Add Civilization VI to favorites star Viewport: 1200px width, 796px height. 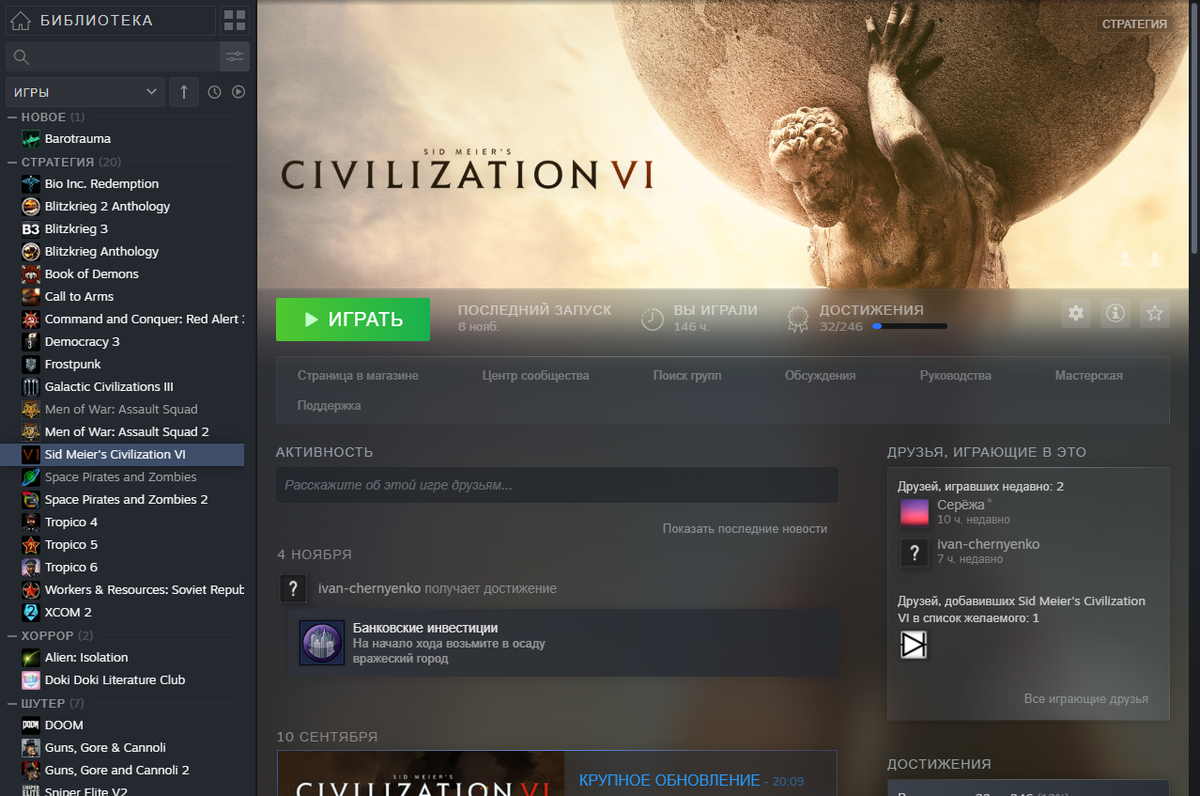1155,313
